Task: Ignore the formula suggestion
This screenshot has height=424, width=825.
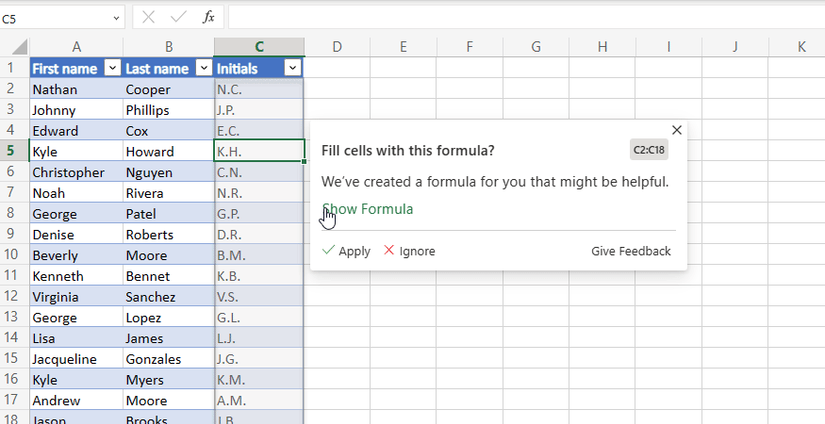Action: [x=409, y=251]
